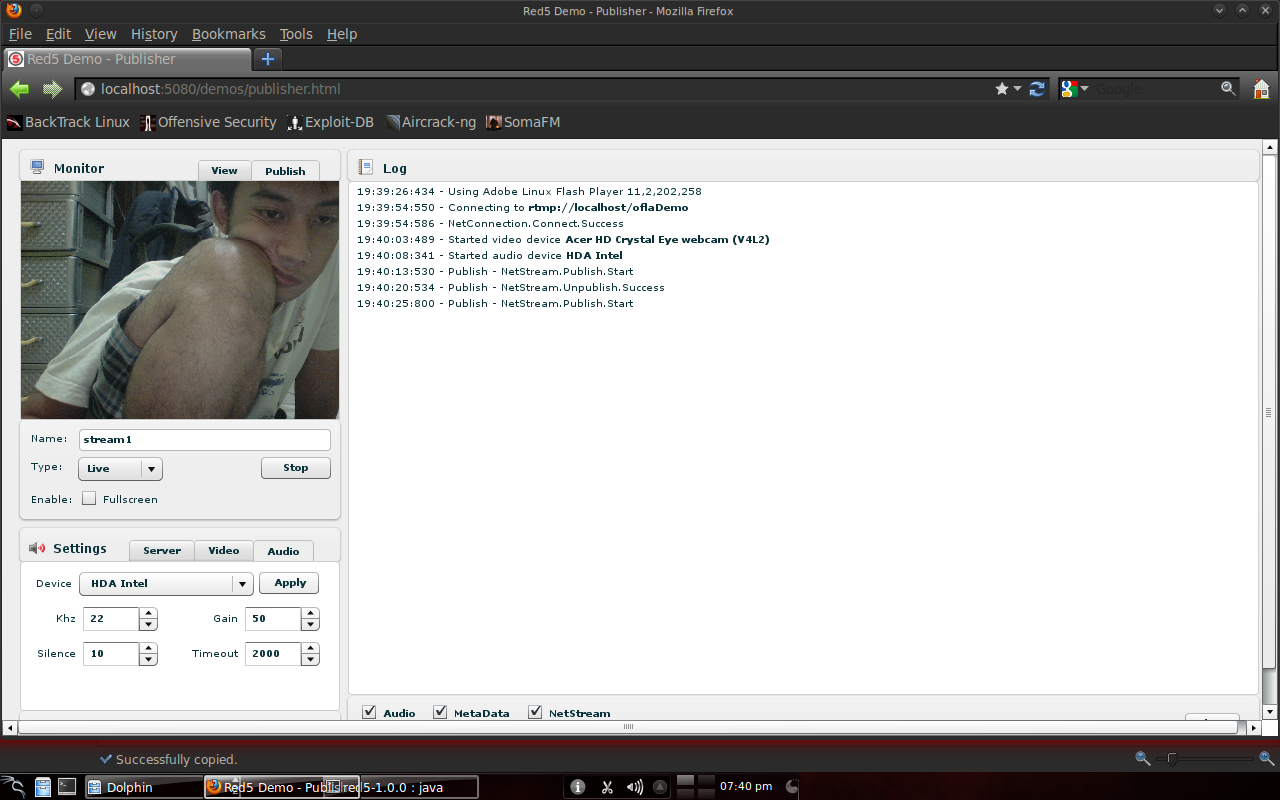Reload the page with the refresh icon
Screen dimensions: 1280x800
pyautogui.click(x=1037, y=89)
